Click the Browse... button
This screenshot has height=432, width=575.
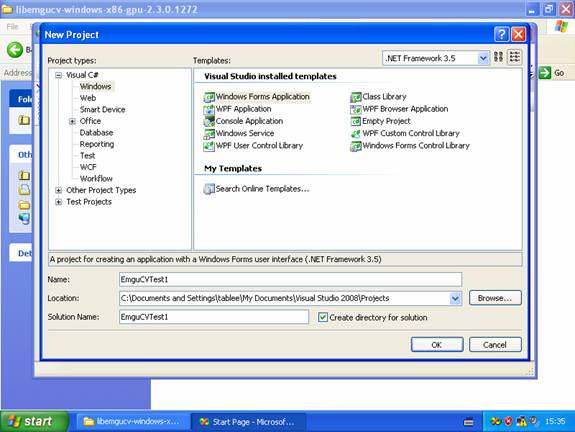495,298
